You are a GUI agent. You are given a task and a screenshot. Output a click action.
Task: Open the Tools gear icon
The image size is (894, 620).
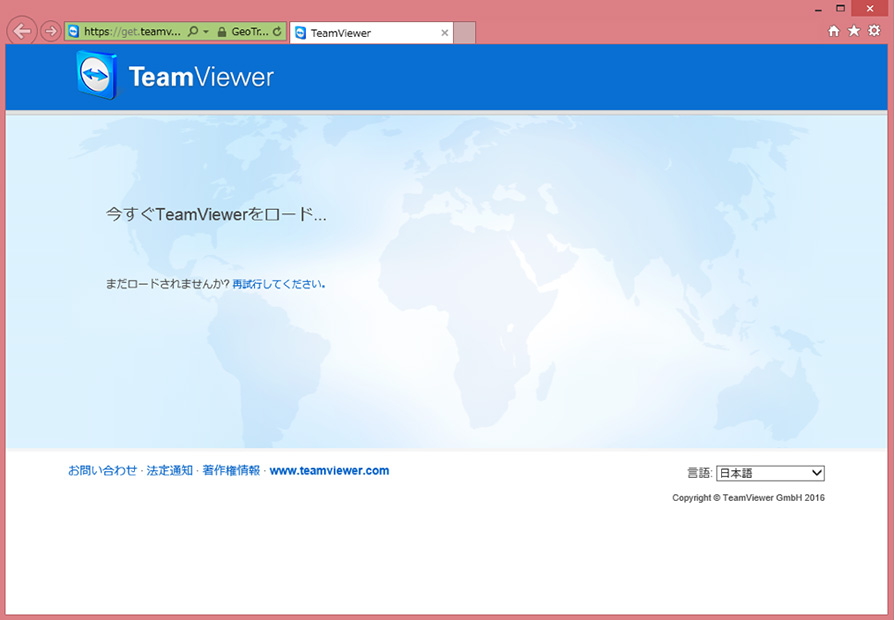874,31
